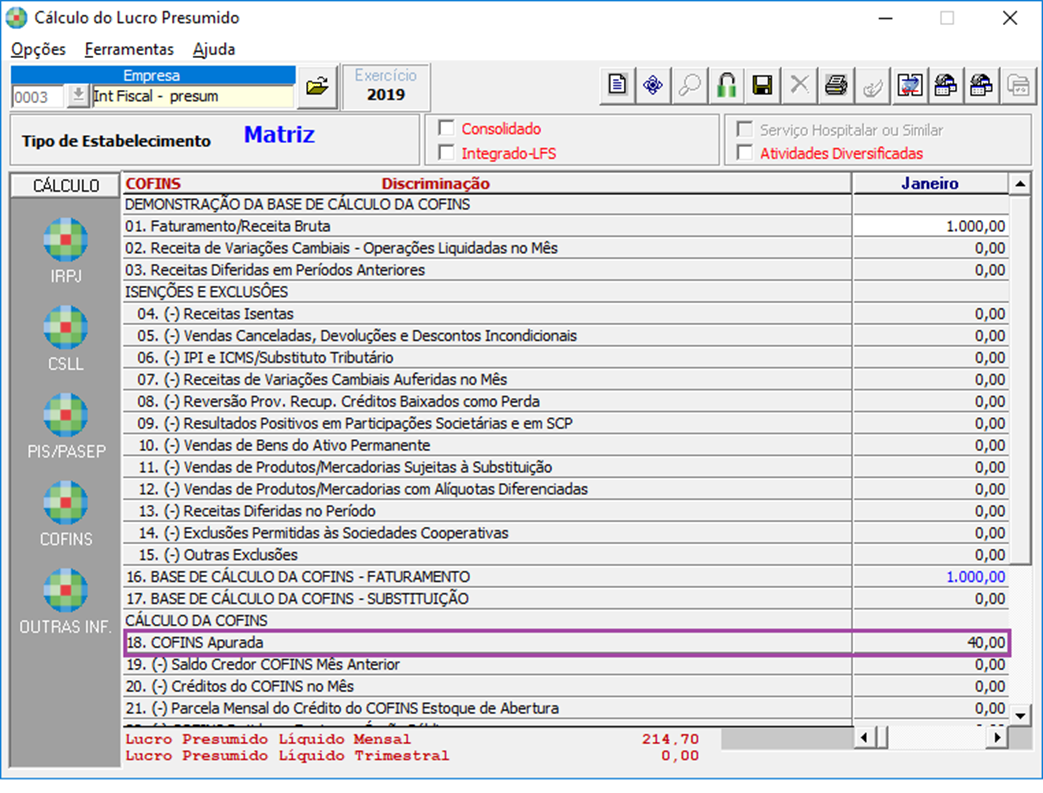Select row 18. COFINS Apurada

[x=487, y=643]
